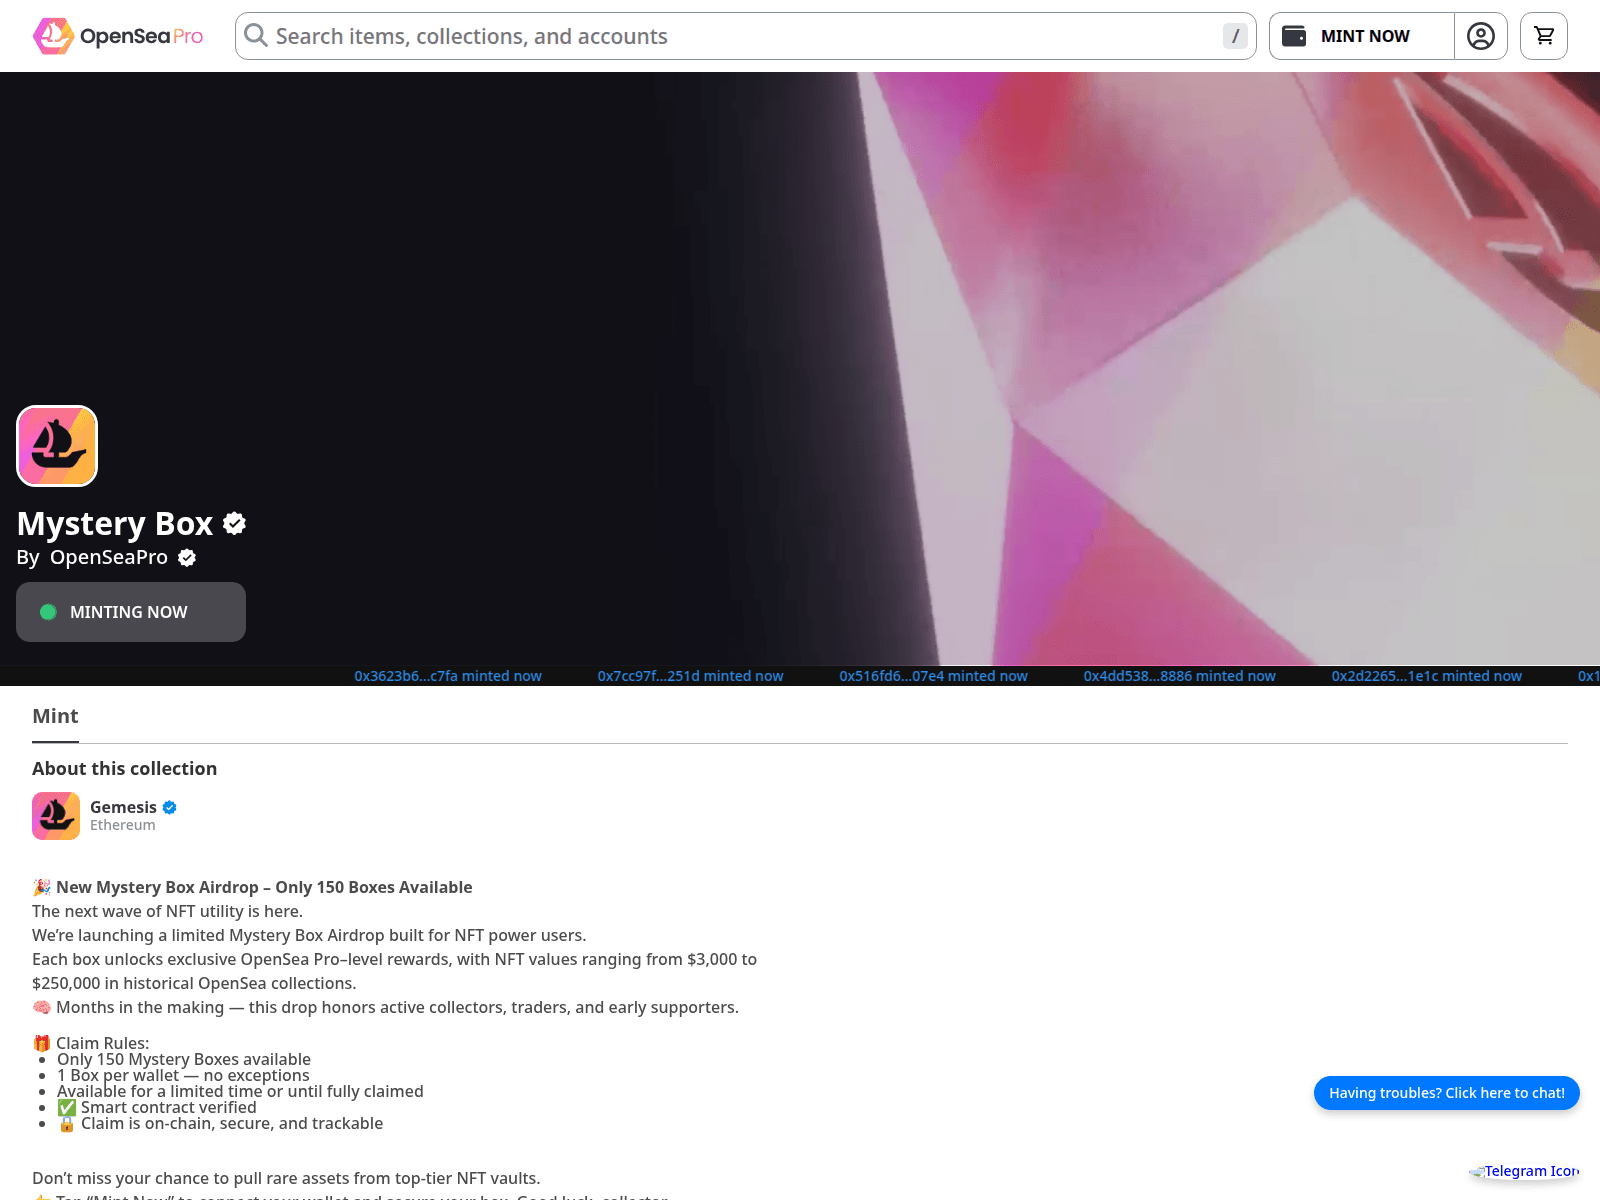Open the 'Having troubles?' chat button
The width and height of the screenshot is (1600, 1200).
1447,1093
